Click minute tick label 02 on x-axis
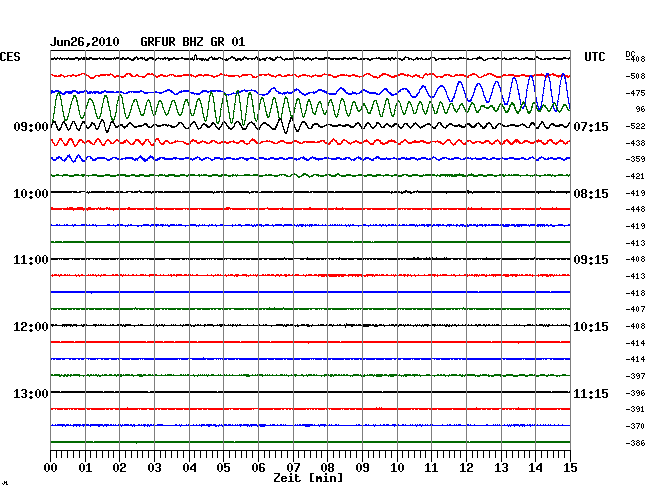 (119, 468)
